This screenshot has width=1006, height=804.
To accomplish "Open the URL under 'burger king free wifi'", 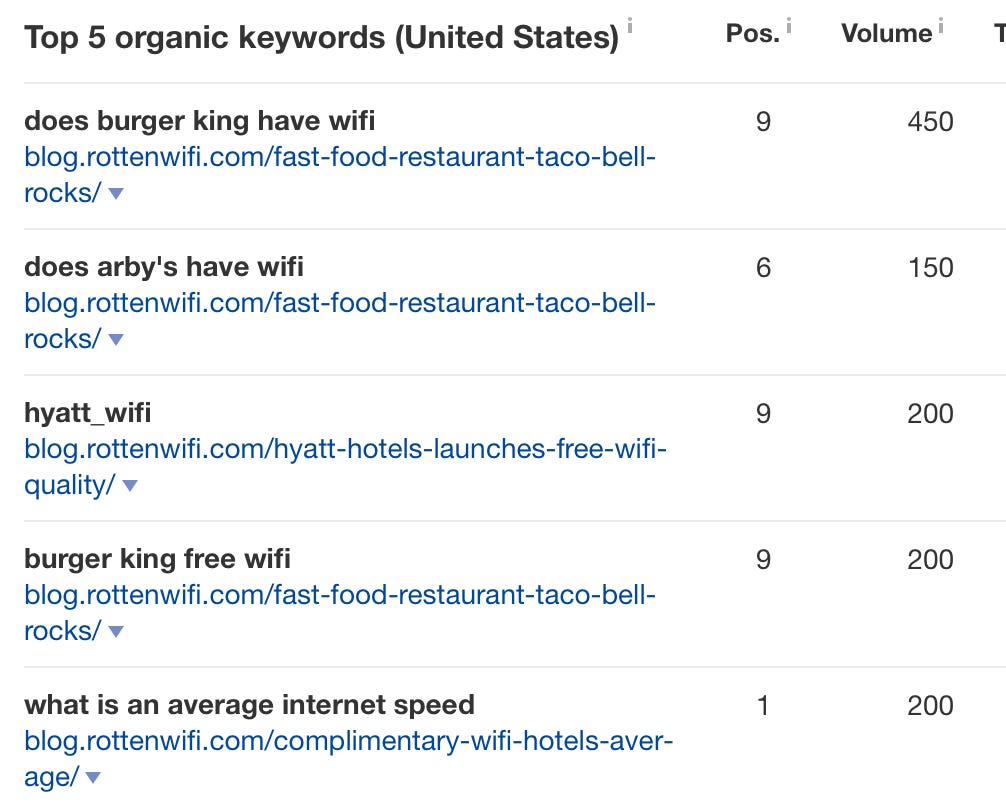I will (340, 596).
